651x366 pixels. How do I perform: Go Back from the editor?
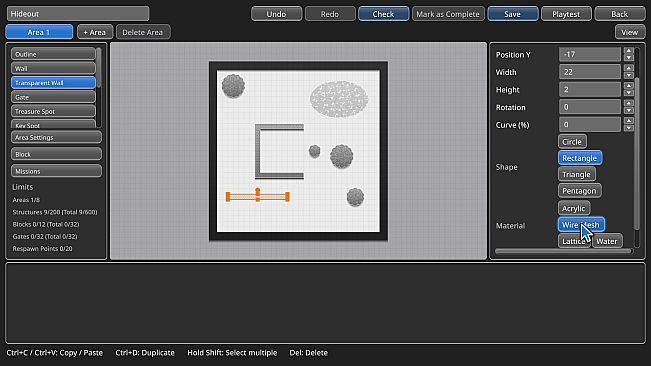[x=619, y=14]
